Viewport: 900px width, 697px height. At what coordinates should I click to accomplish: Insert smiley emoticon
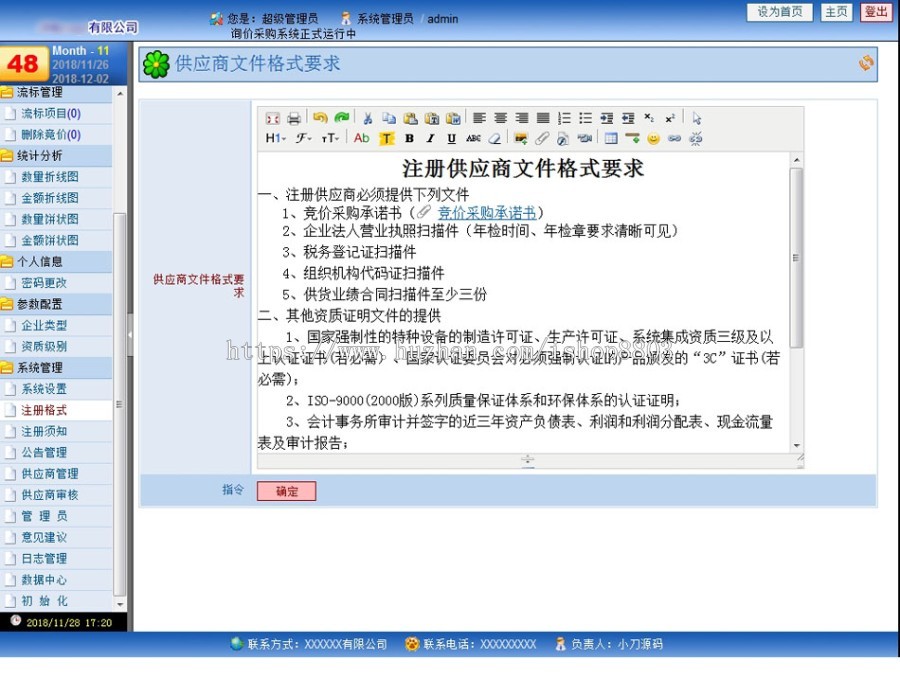click(x=653, y=138)
